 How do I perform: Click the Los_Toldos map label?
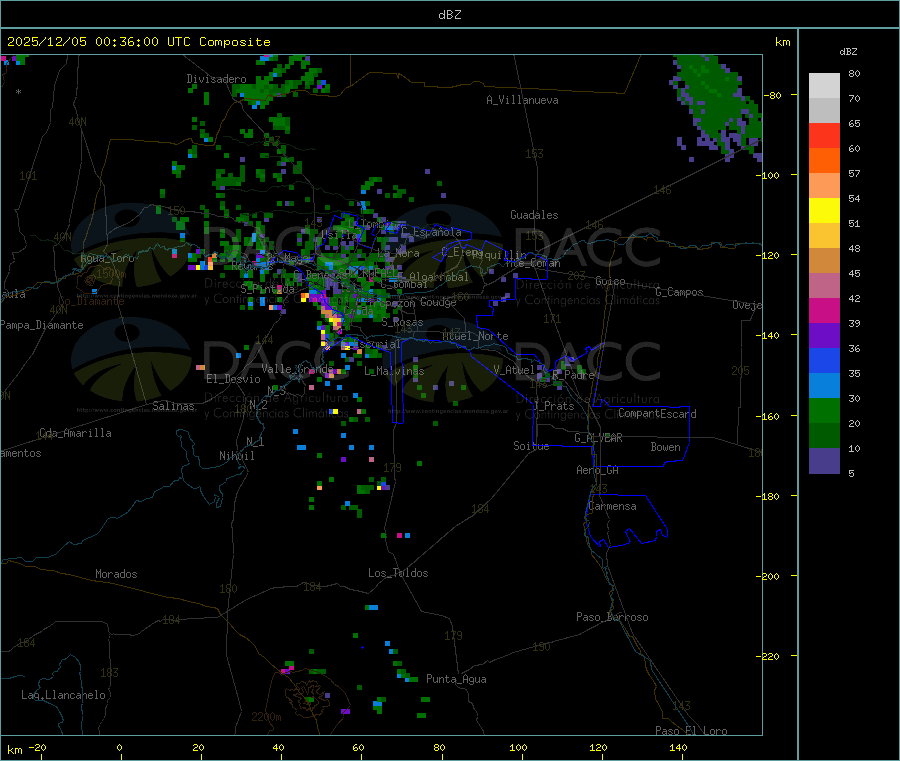coord(398,573)
